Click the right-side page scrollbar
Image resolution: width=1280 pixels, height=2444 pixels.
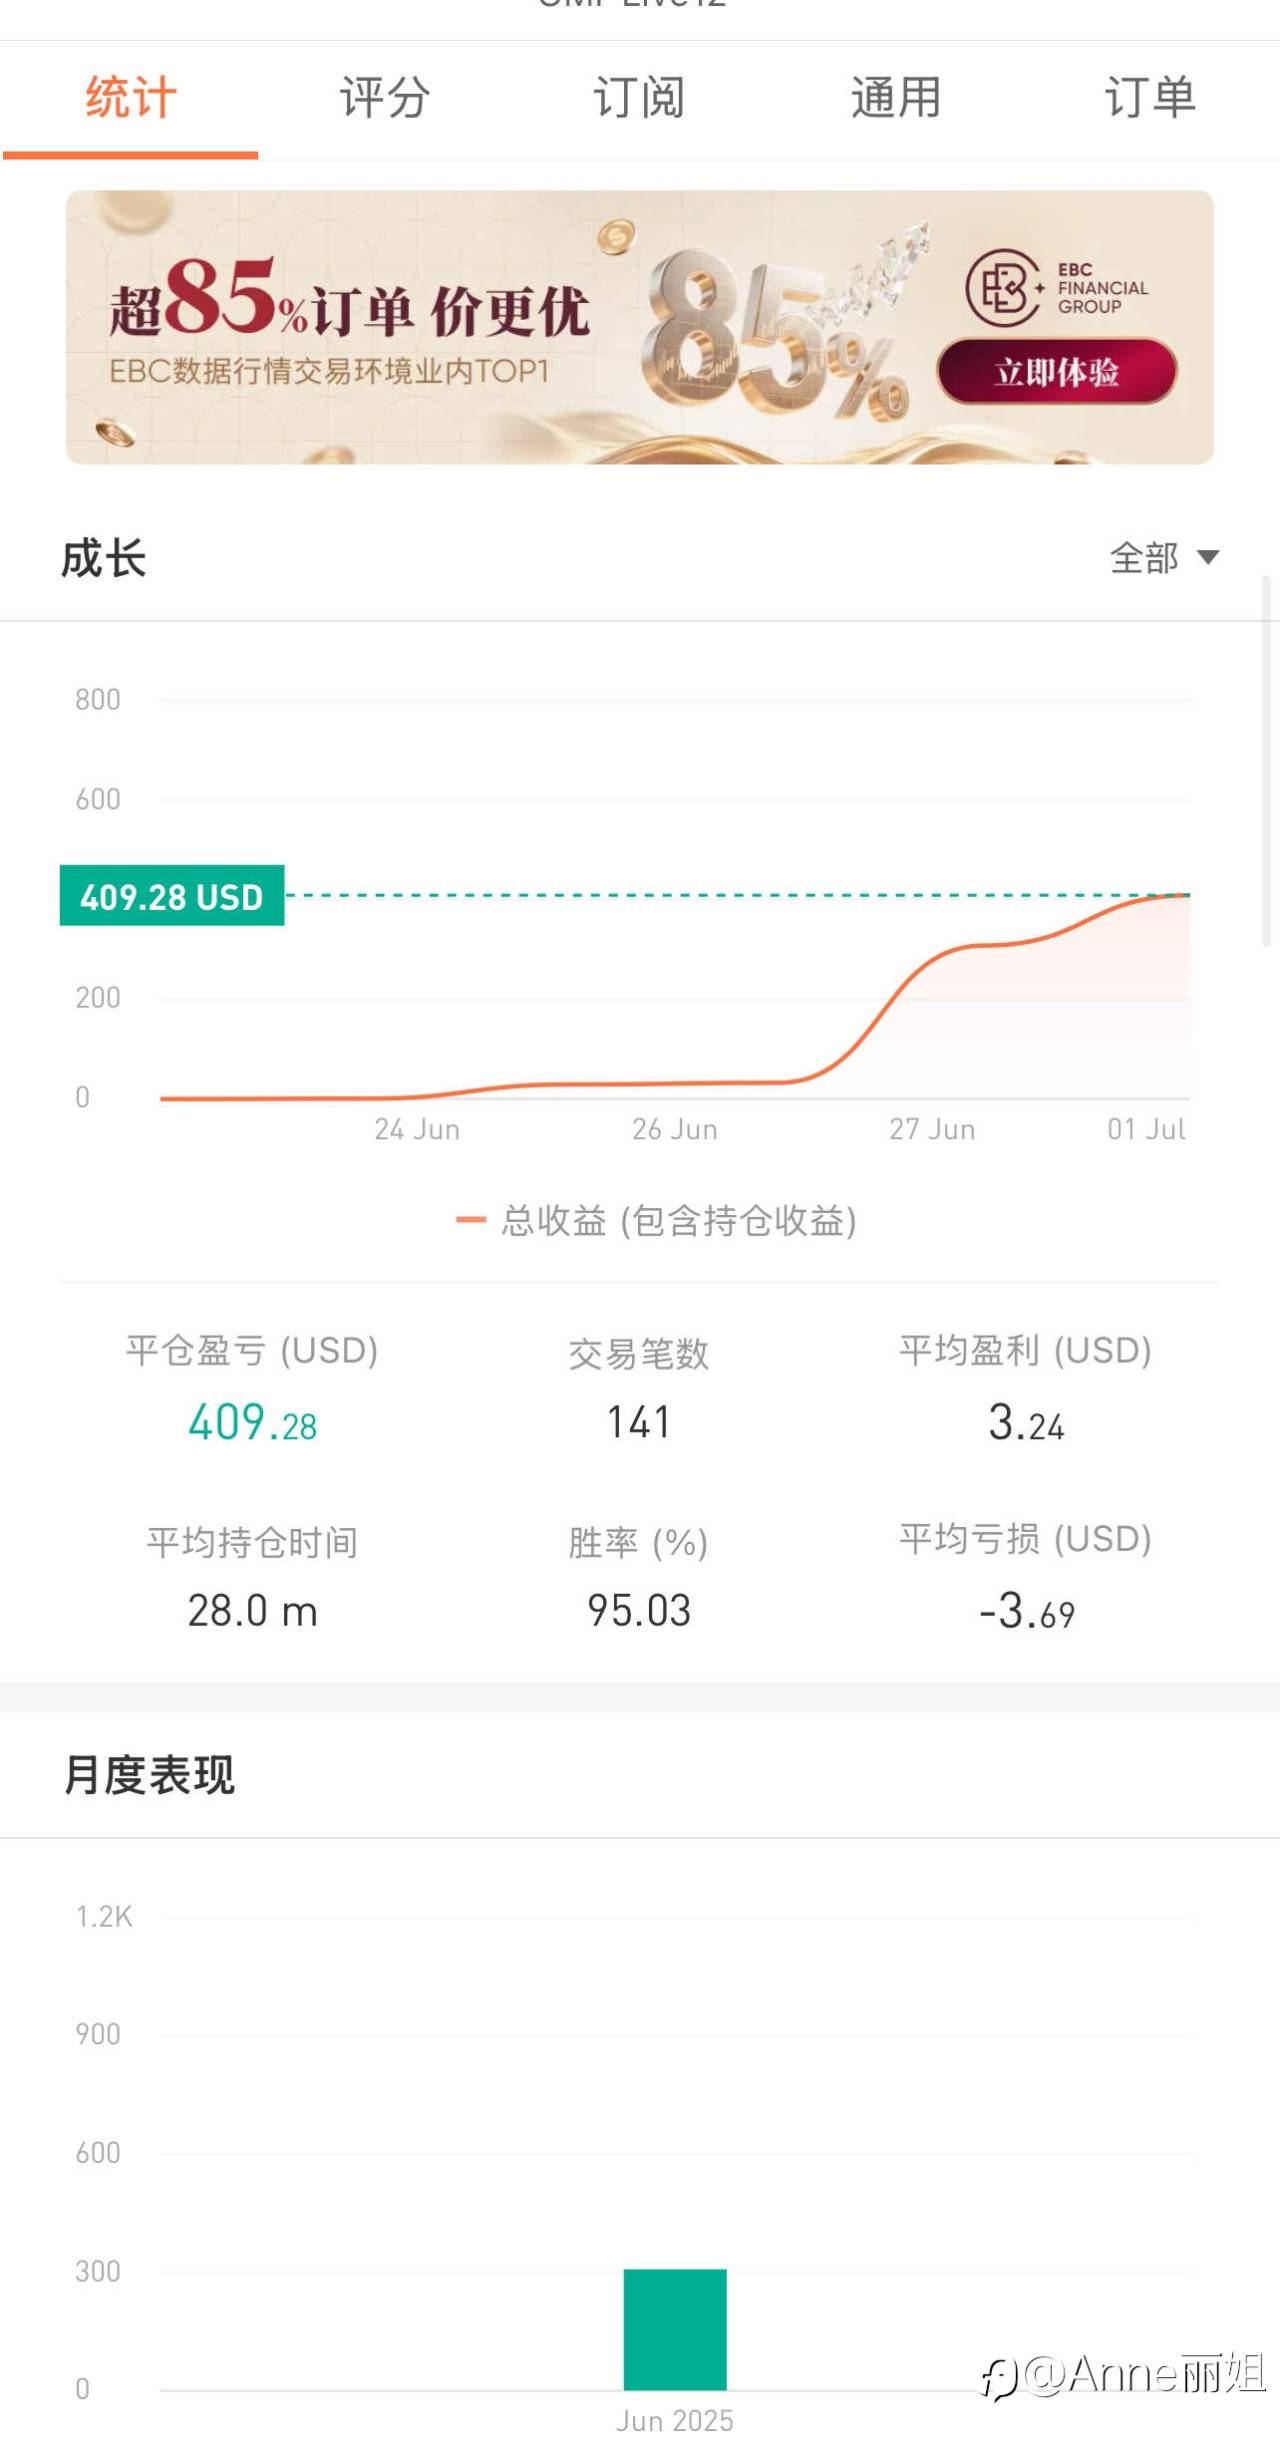1266,760
